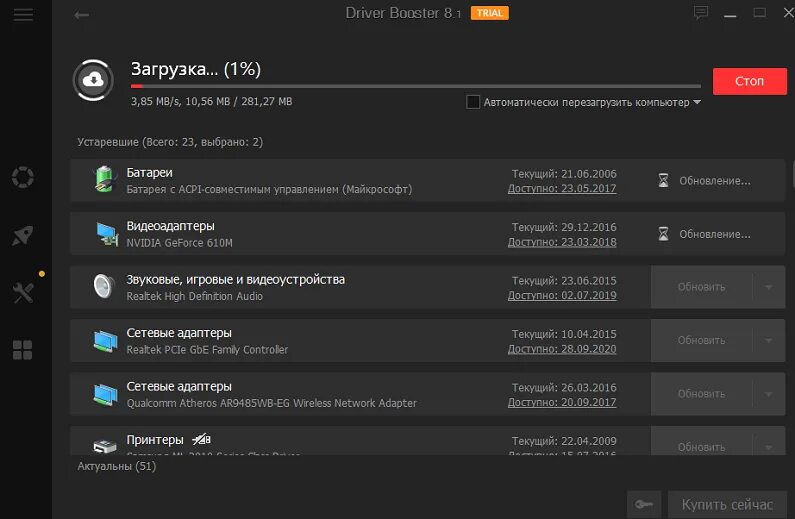Open the Action Center grid icon

[23, 350]
